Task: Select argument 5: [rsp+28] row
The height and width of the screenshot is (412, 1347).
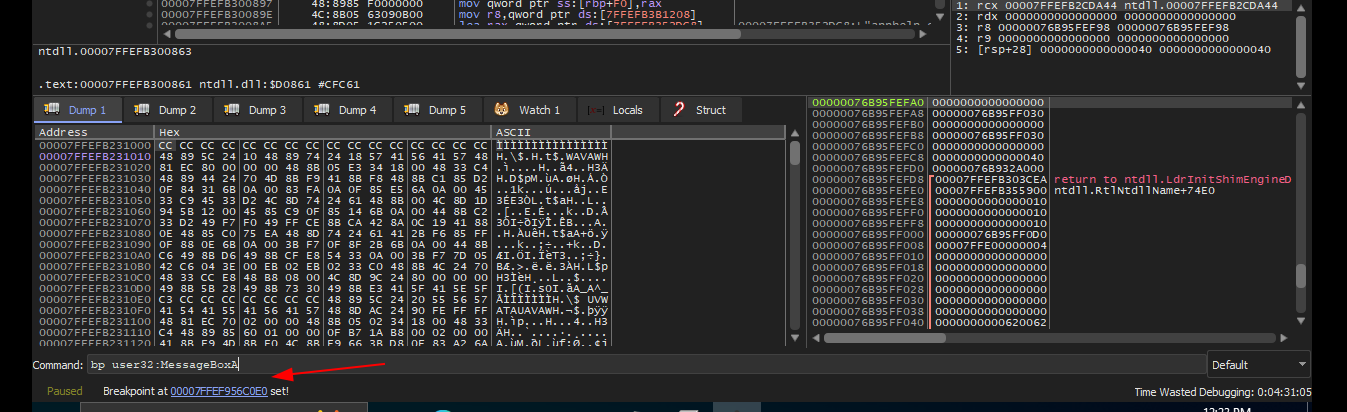Action: [x=1122, y=49]
